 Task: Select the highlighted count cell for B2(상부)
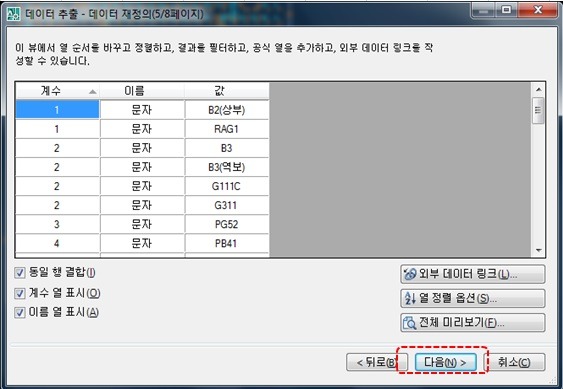click(x=57, y=110)
